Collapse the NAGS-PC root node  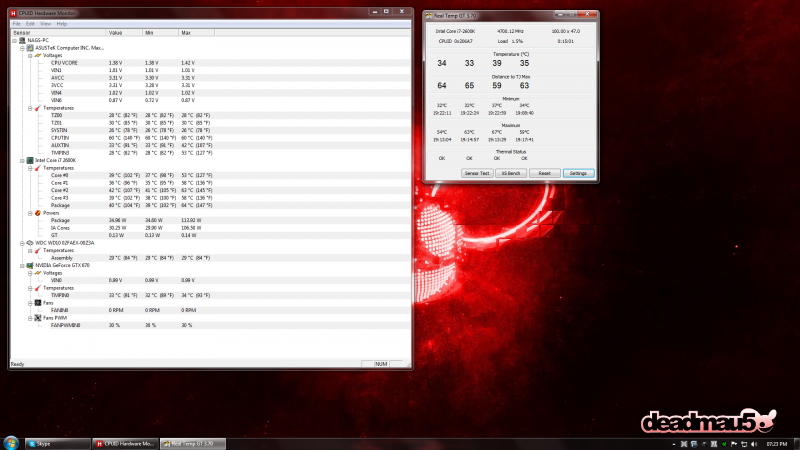tap(15, 40)
